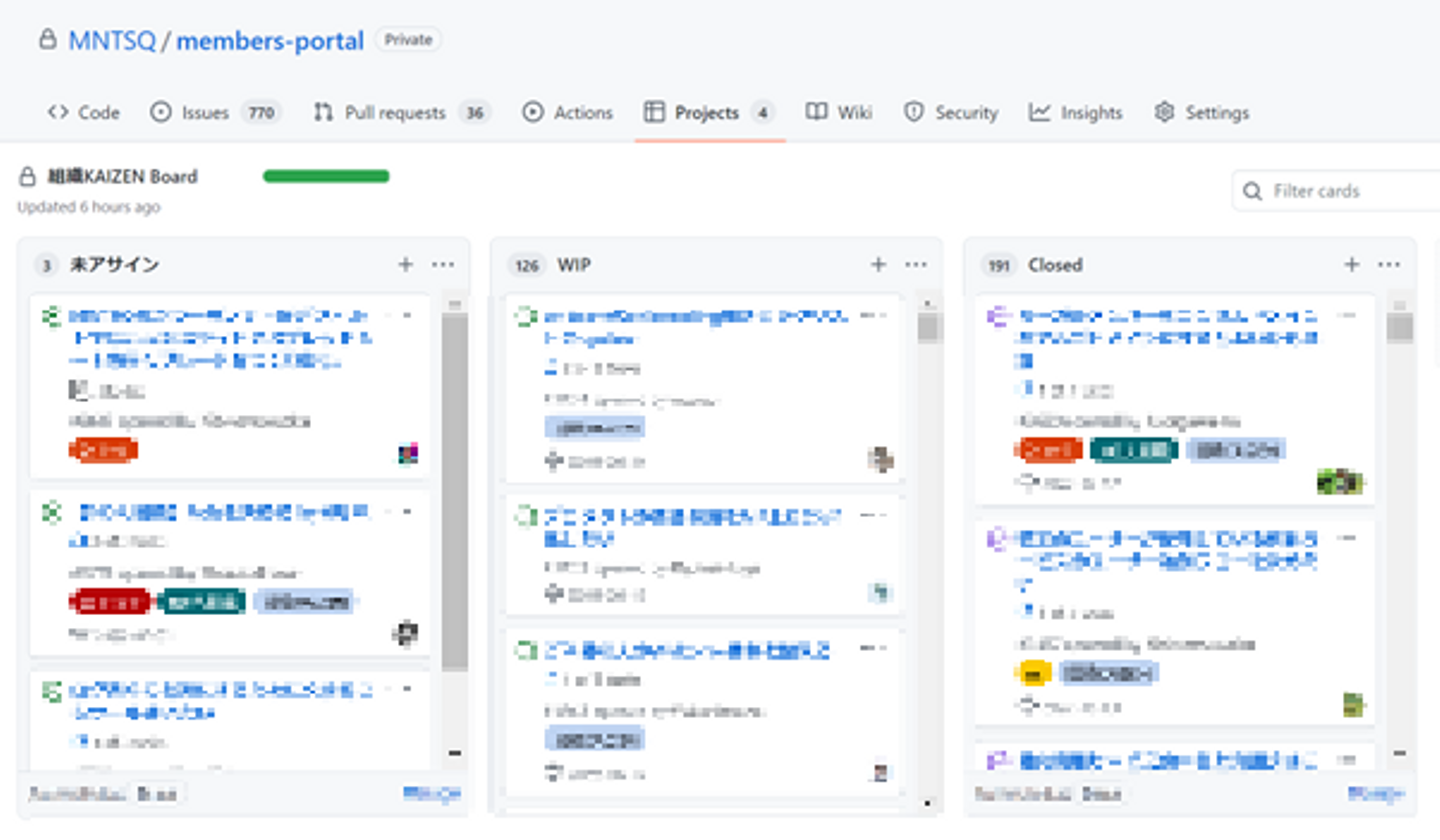Image resolution: width=1440 pixels, height=840 pixels.
Task: Click the Private badge
Action: (408, 40)
